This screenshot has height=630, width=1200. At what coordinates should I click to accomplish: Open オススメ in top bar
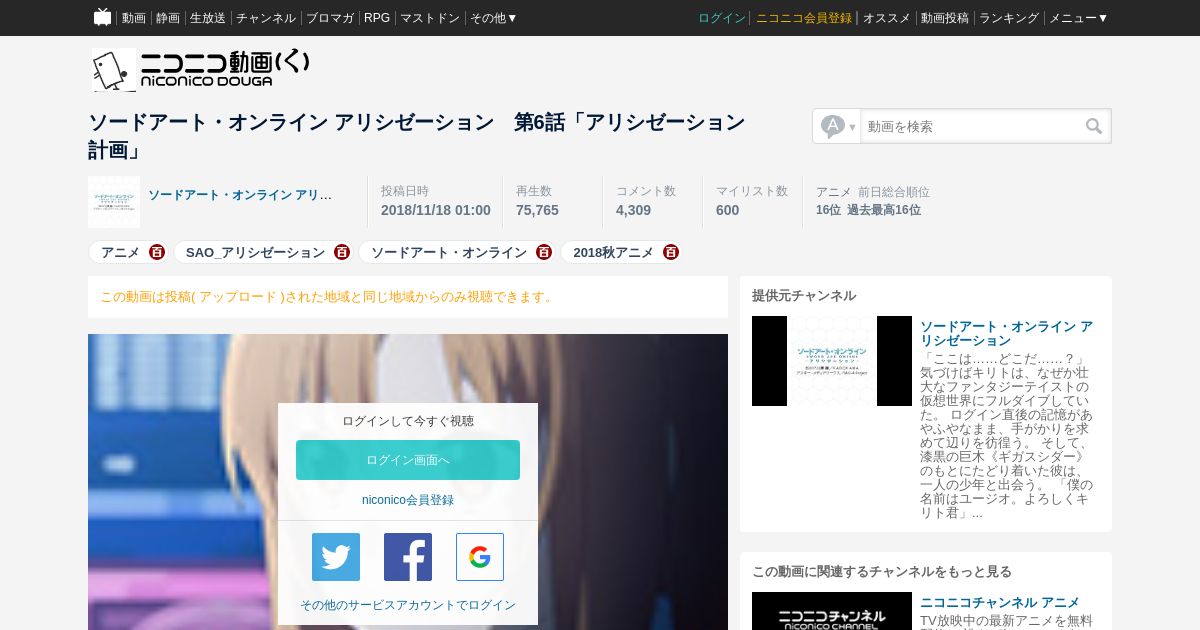[887, 18]
